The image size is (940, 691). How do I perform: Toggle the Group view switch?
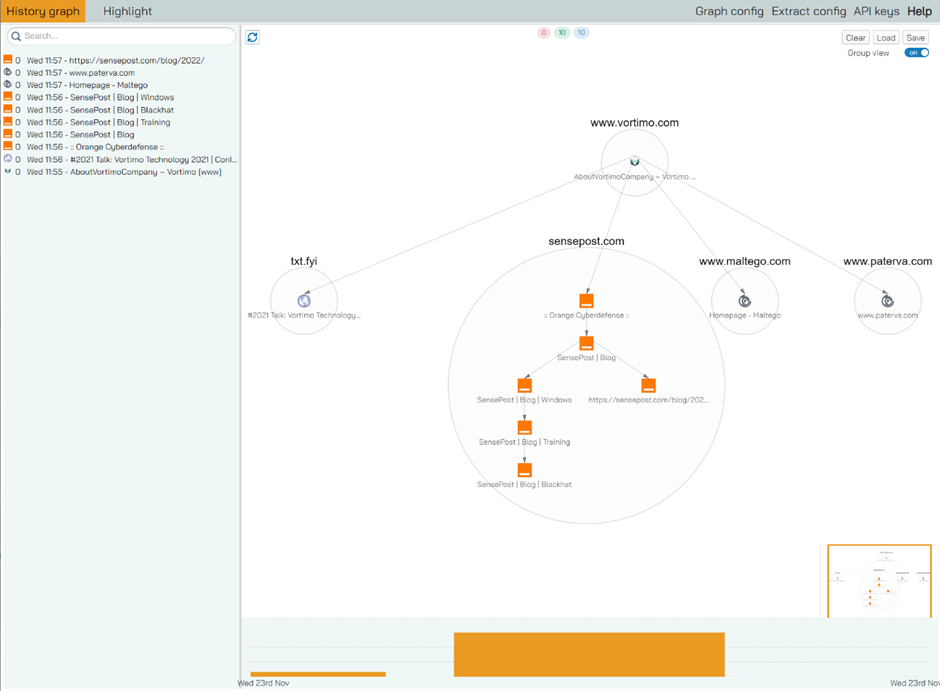click(x=917, y=53)
